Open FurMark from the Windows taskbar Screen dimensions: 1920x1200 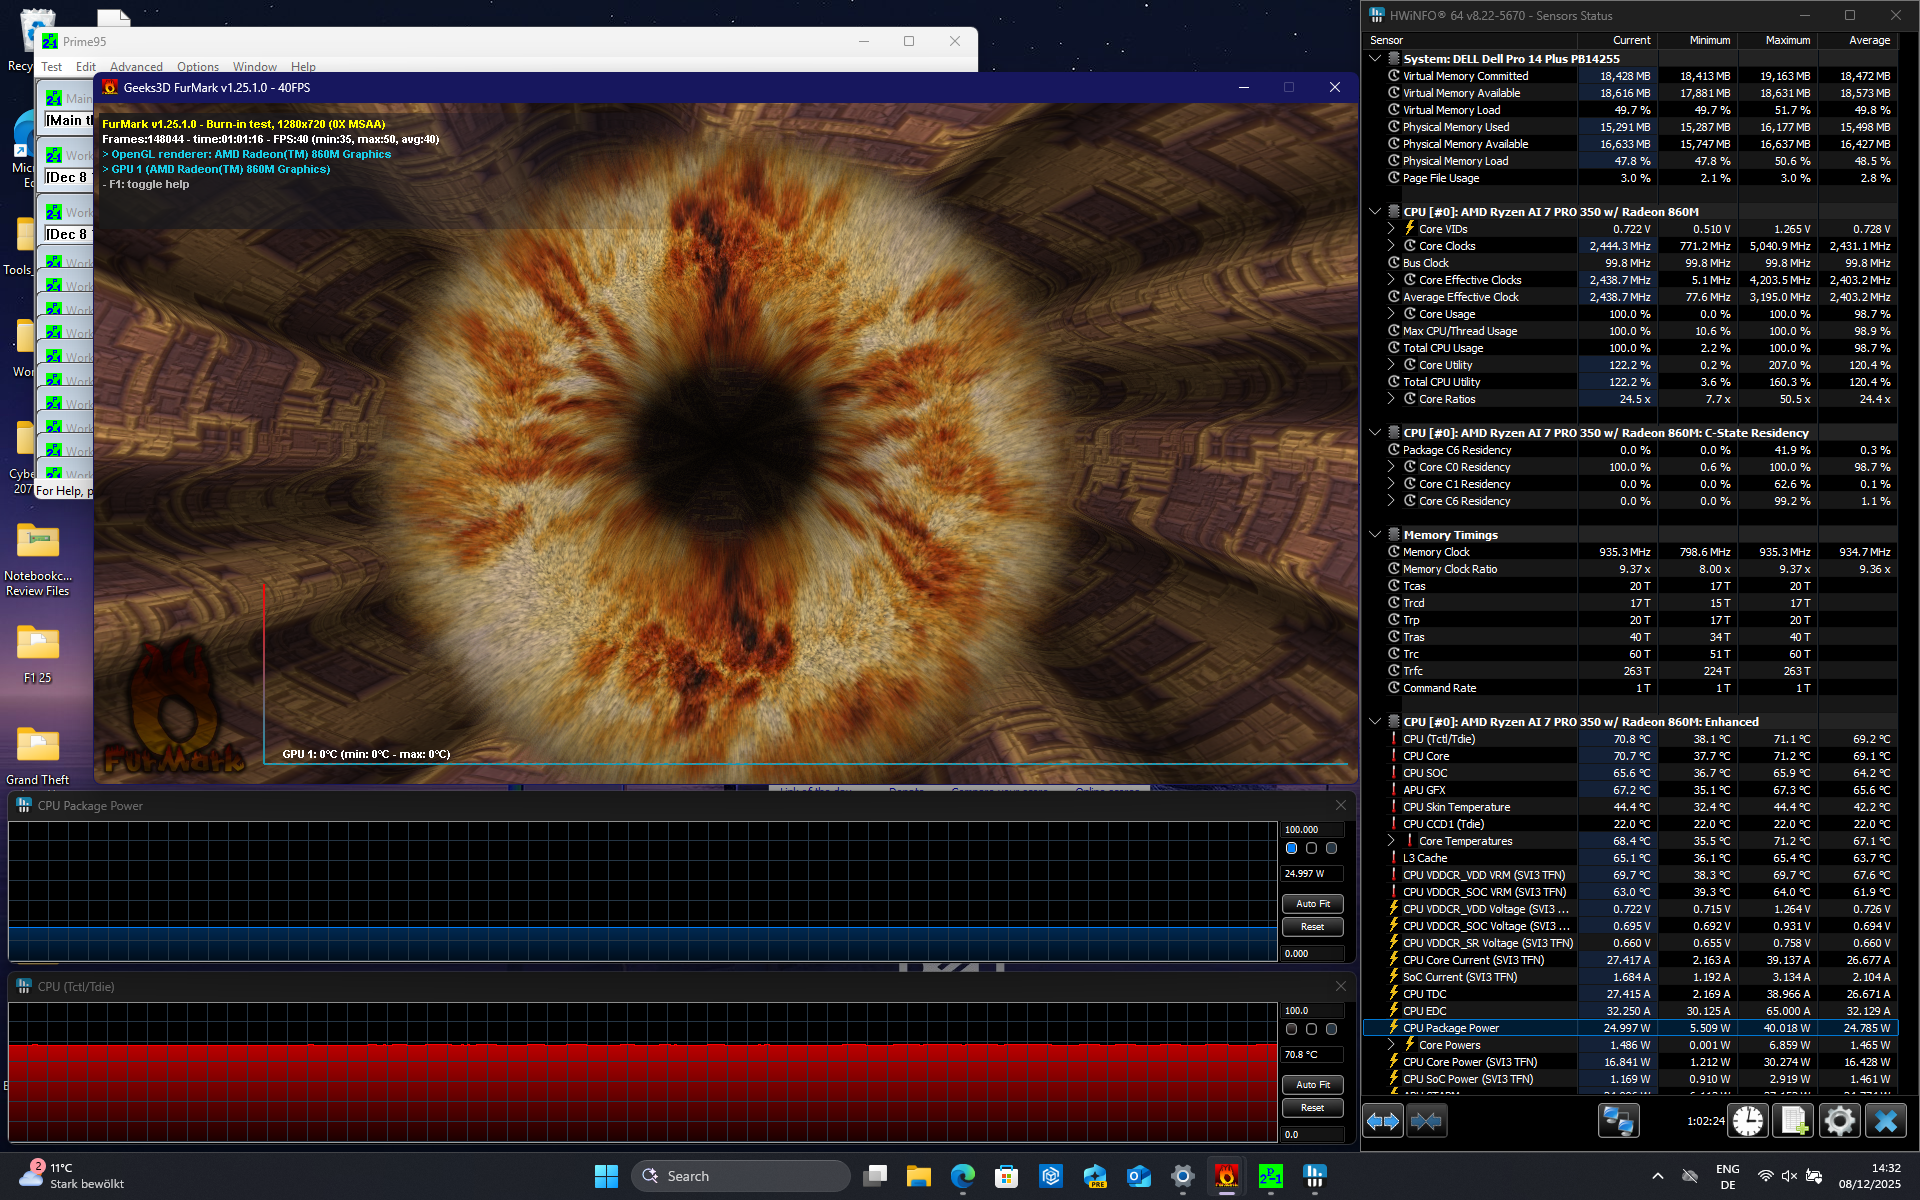click(1226, 1176)
